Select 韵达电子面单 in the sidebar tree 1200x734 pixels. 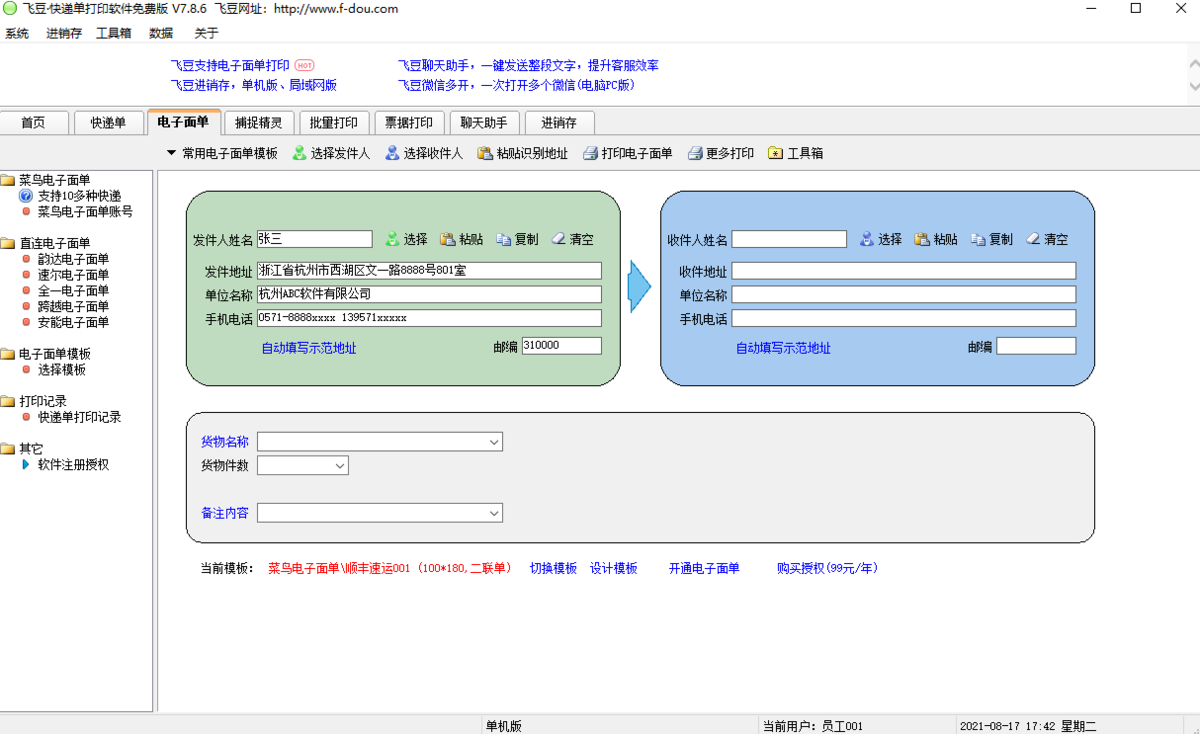coord(73,259)
